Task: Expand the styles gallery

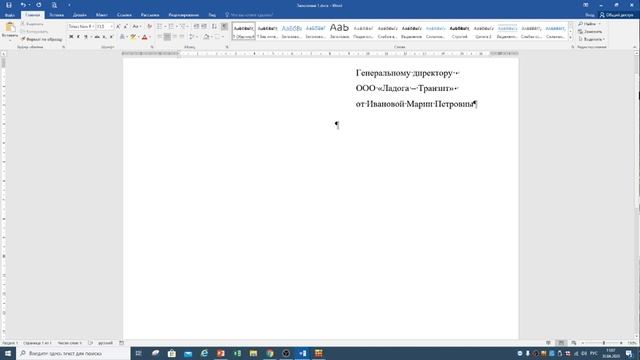Action: [571, 38]
